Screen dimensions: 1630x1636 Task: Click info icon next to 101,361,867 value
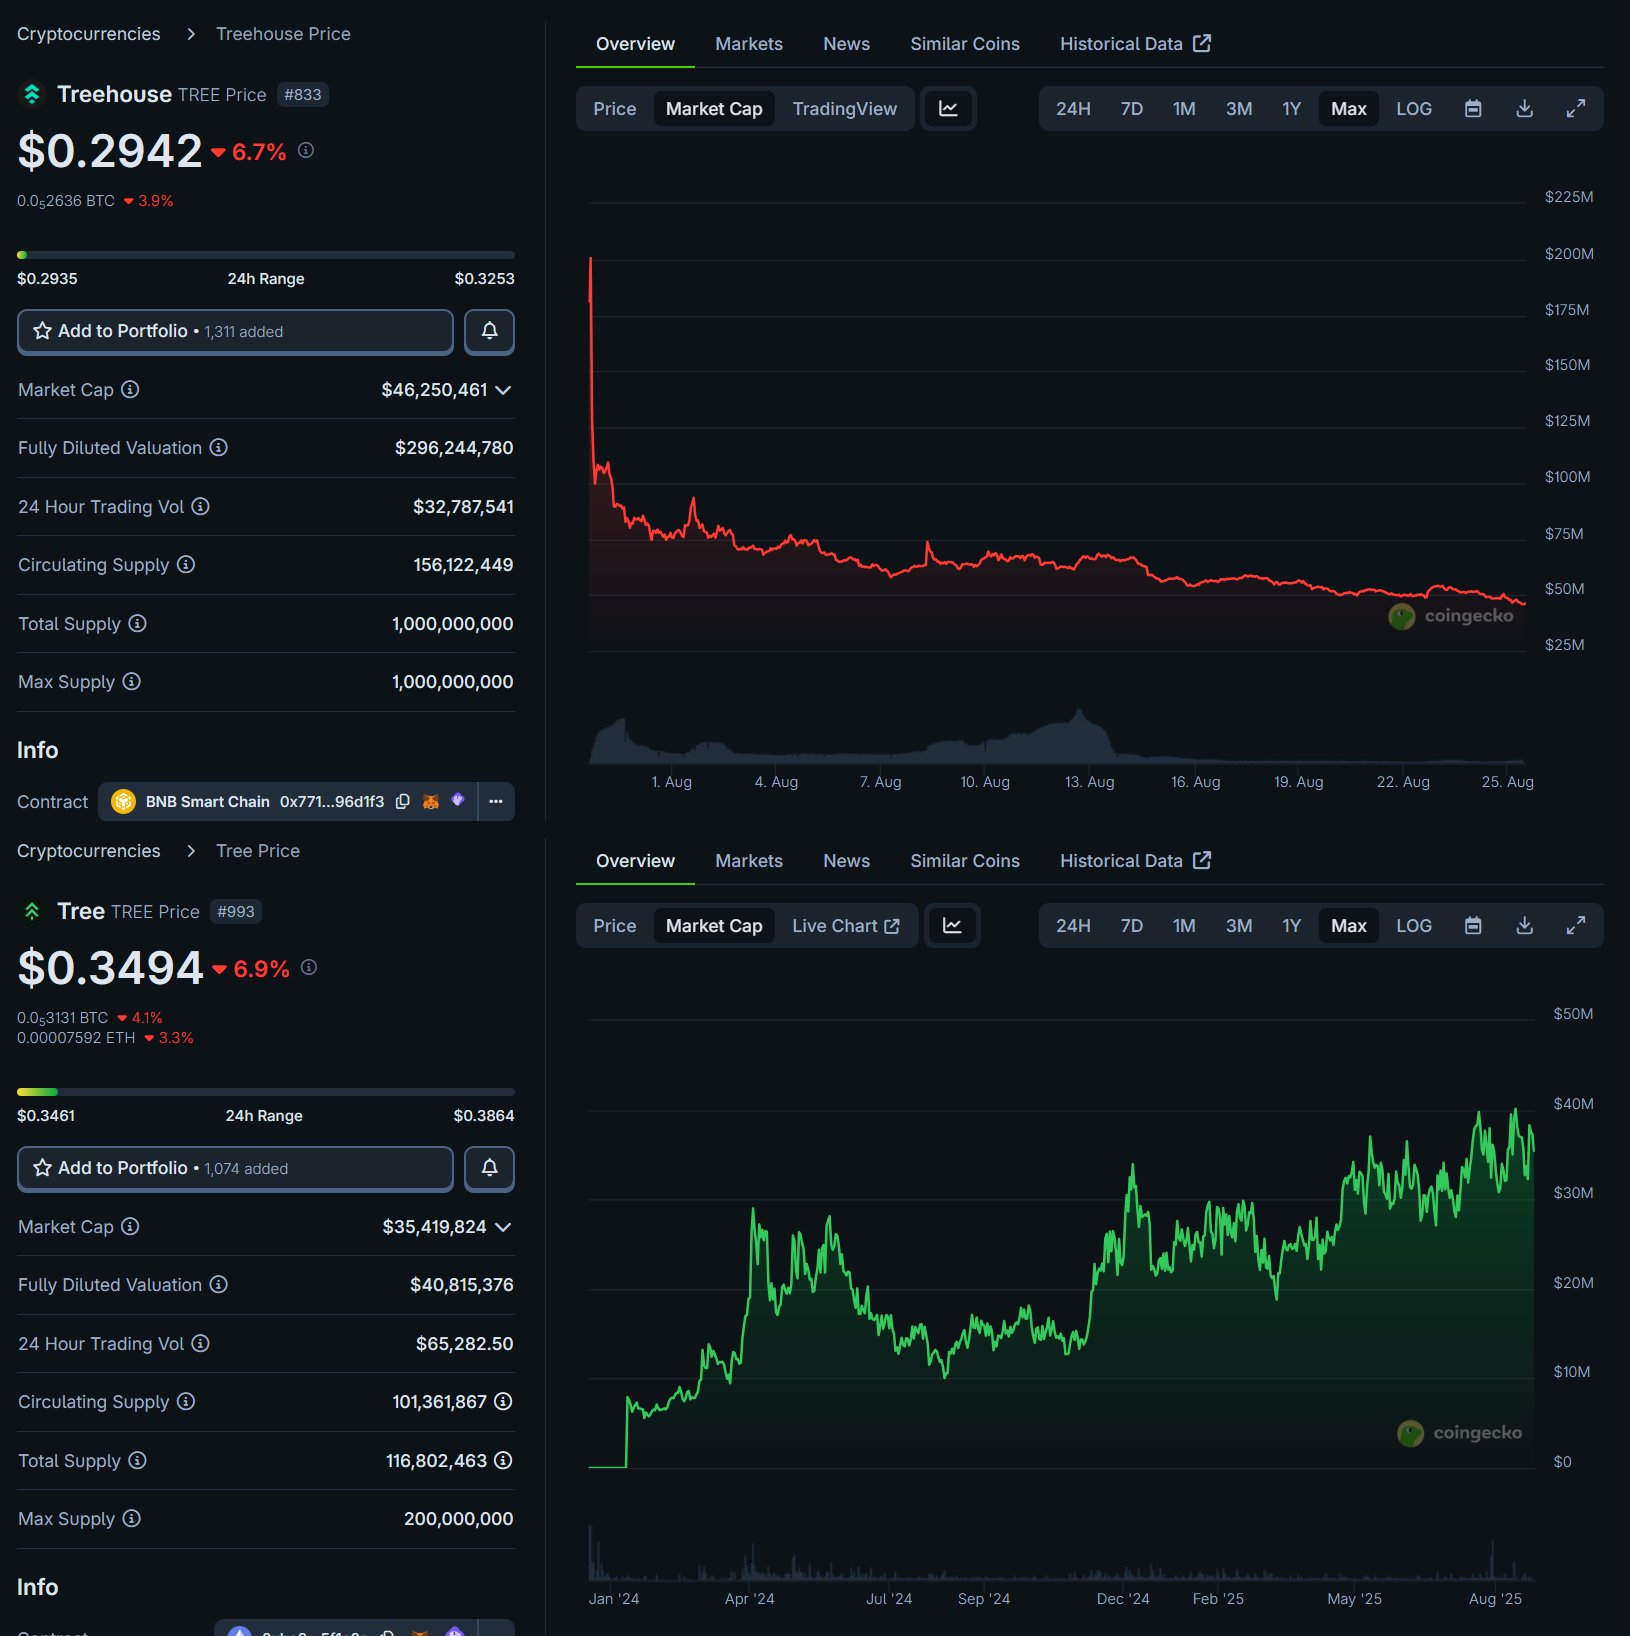pyautogui.click(x=503, y=1401)
